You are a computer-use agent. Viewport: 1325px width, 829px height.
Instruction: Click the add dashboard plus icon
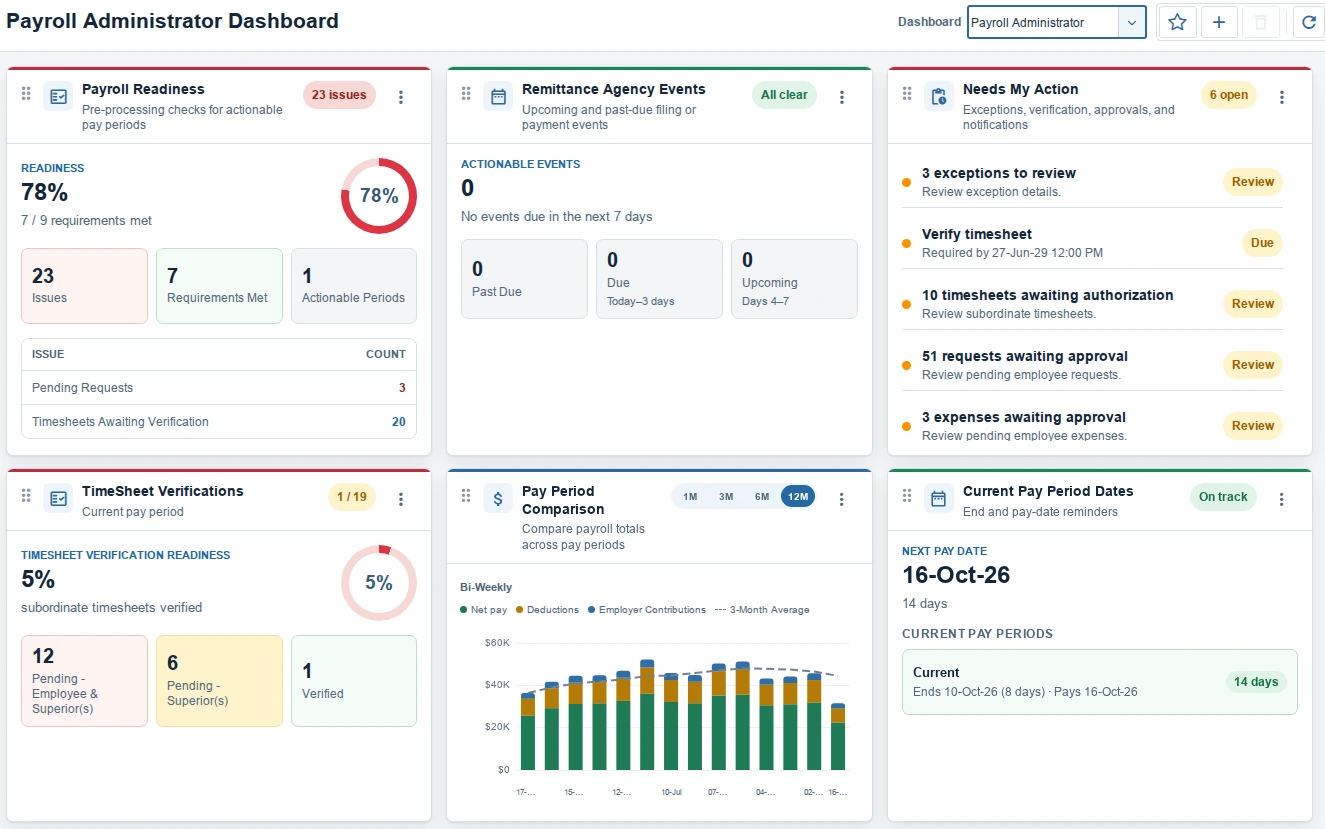(1219, 22)
